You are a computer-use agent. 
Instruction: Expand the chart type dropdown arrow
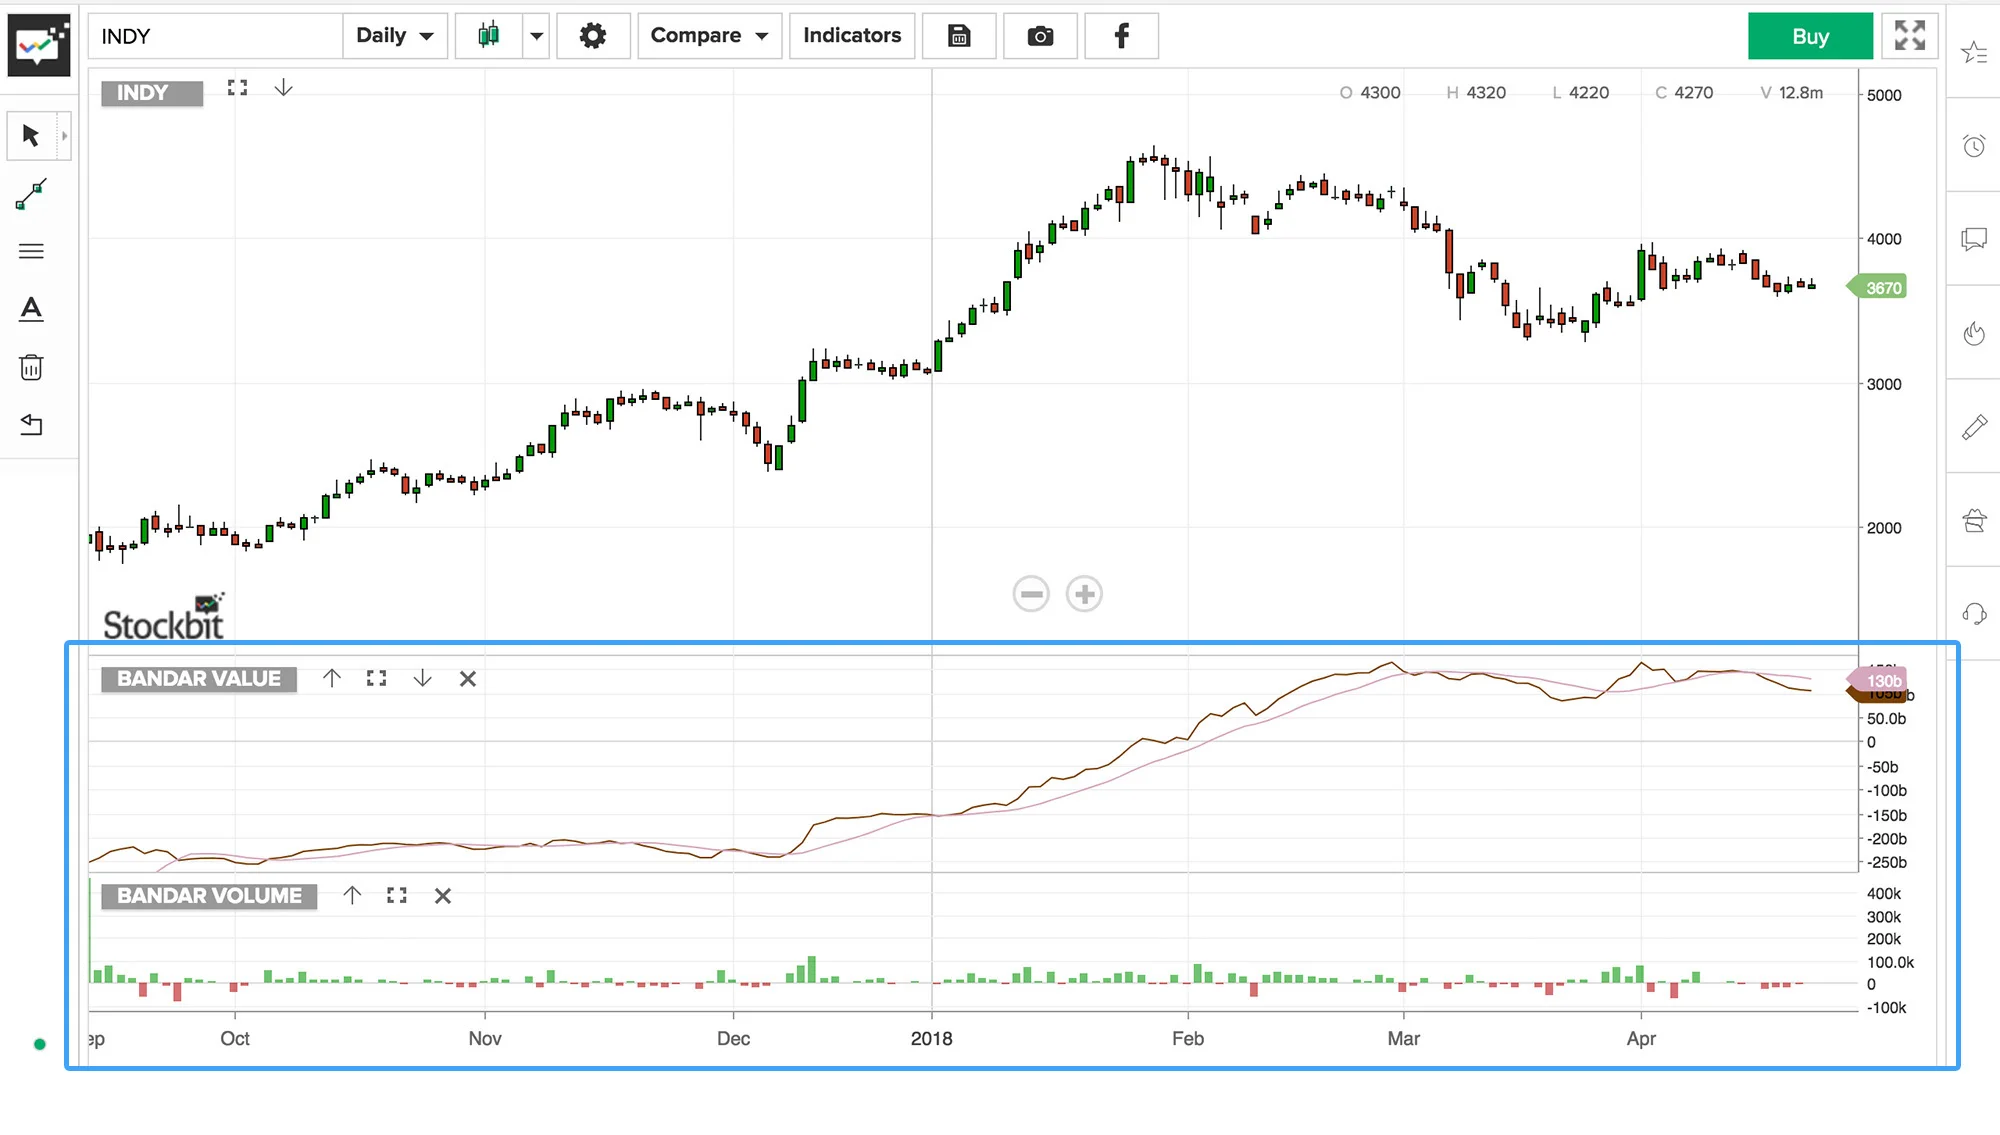tap(537, 36)
